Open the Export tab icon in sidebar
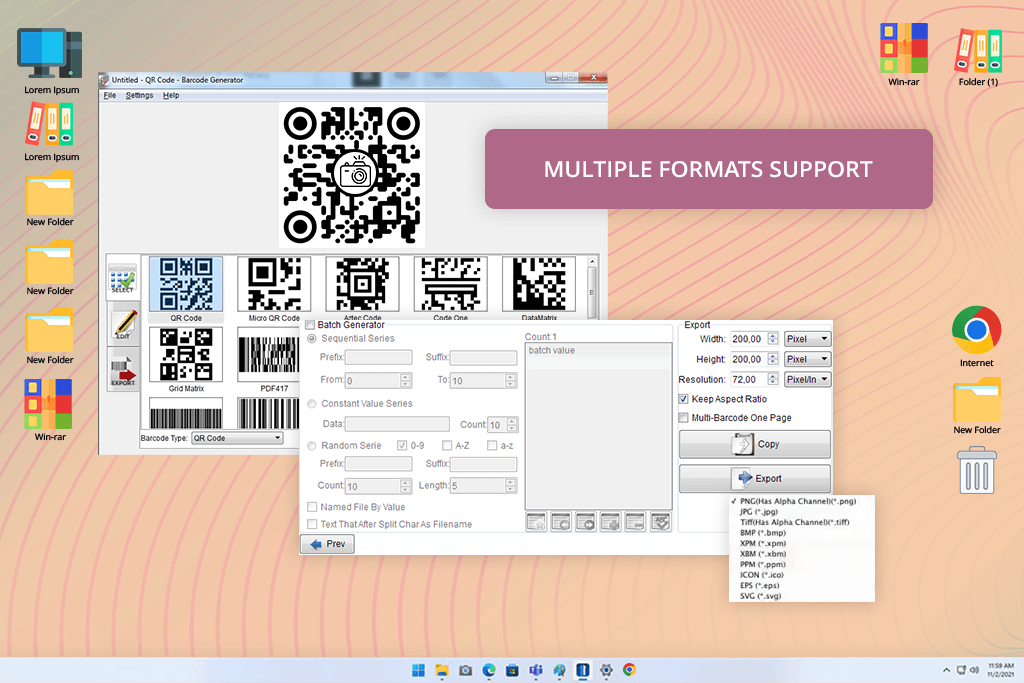Viewport: 1024px width, 683px height. (x=123, y=370)
